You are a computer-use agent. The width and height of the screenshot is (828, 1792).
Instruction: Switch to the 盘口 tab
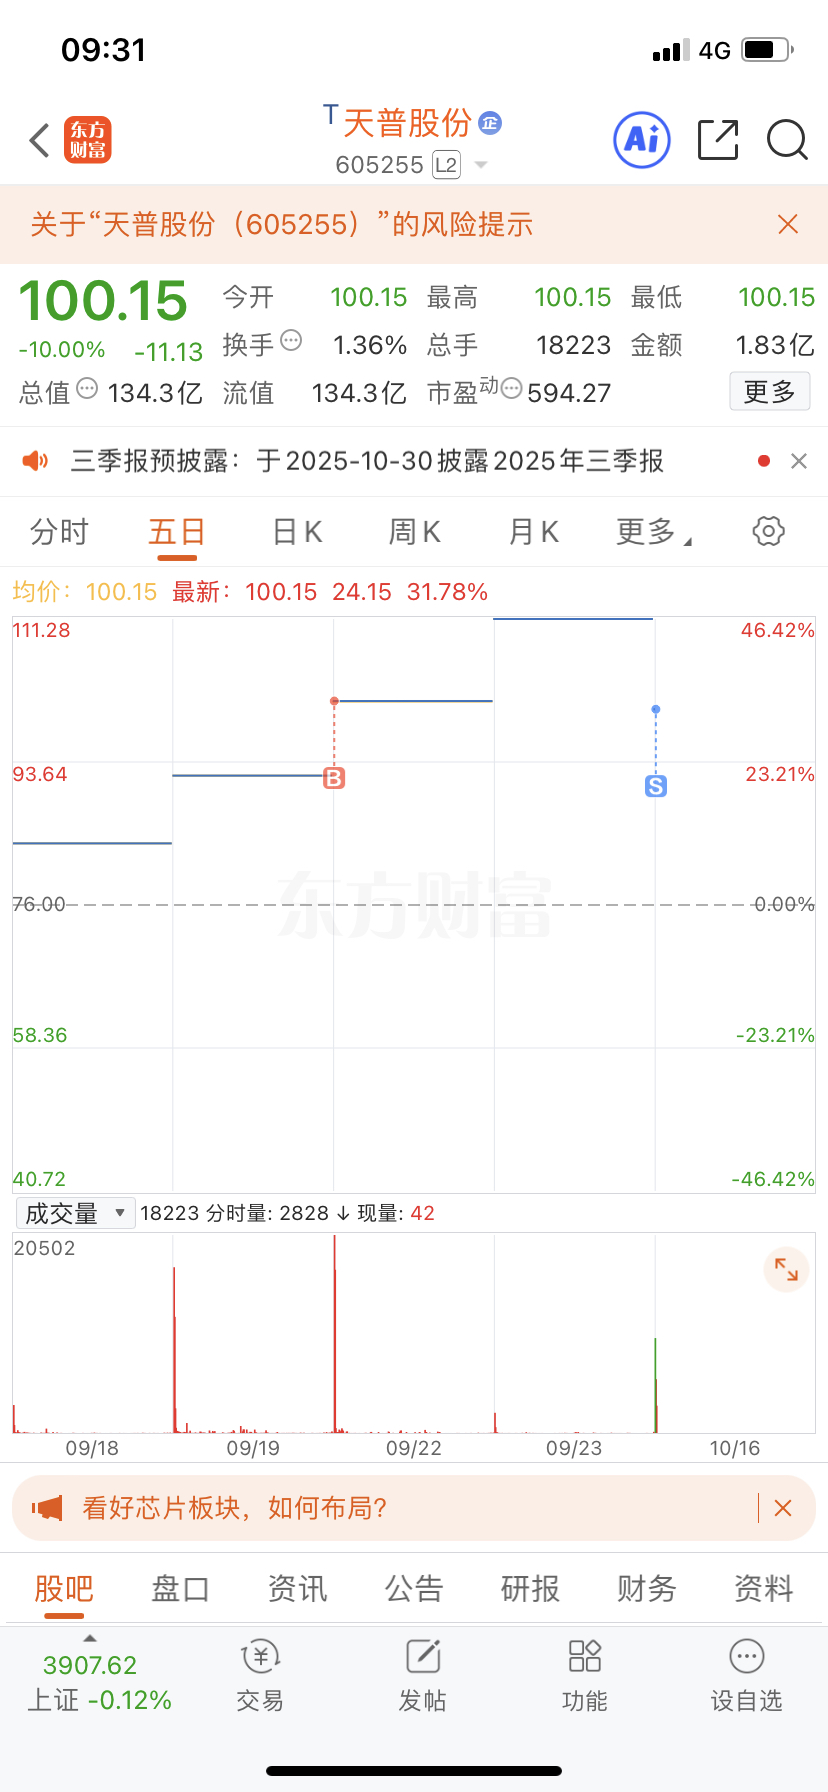(180, 1588)
